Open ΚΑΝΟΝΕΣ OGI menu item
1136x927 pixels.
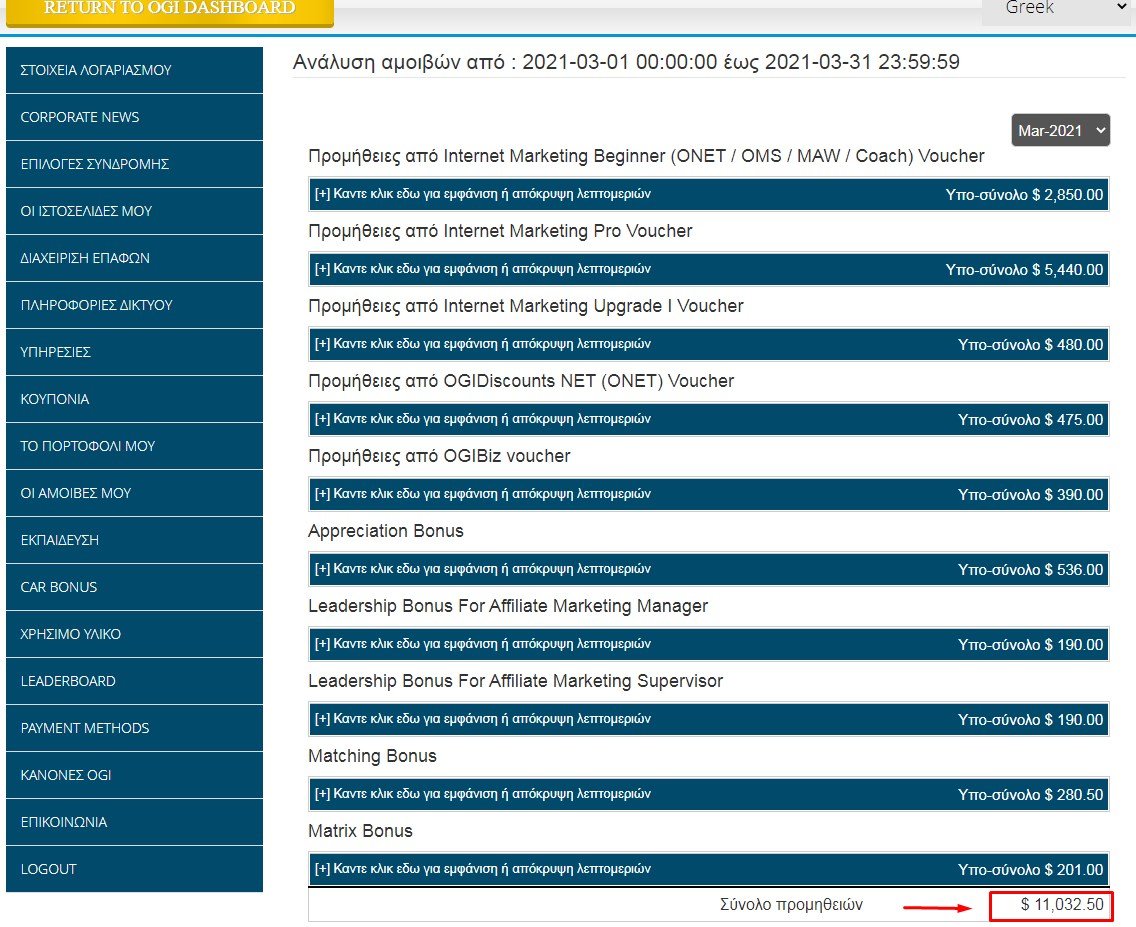[x=134, y=776]
